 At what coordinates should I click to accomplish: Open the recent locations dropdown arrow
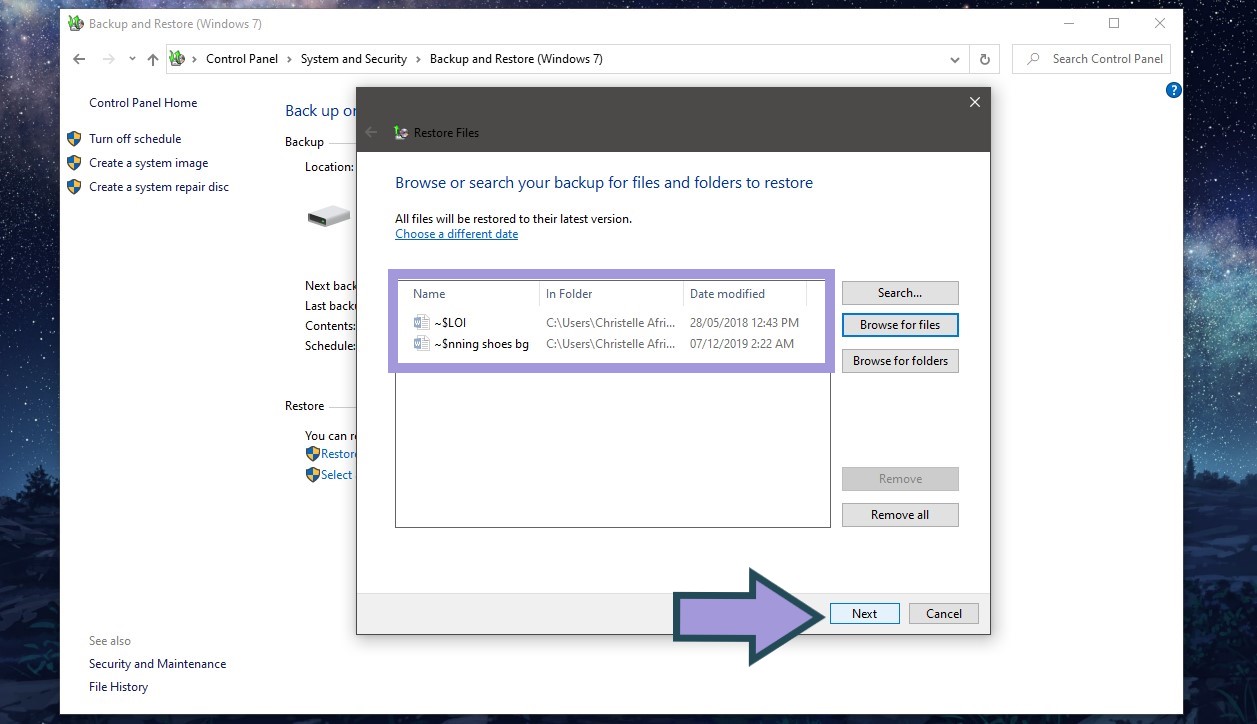pyautogui.click(x=132, y=59)
